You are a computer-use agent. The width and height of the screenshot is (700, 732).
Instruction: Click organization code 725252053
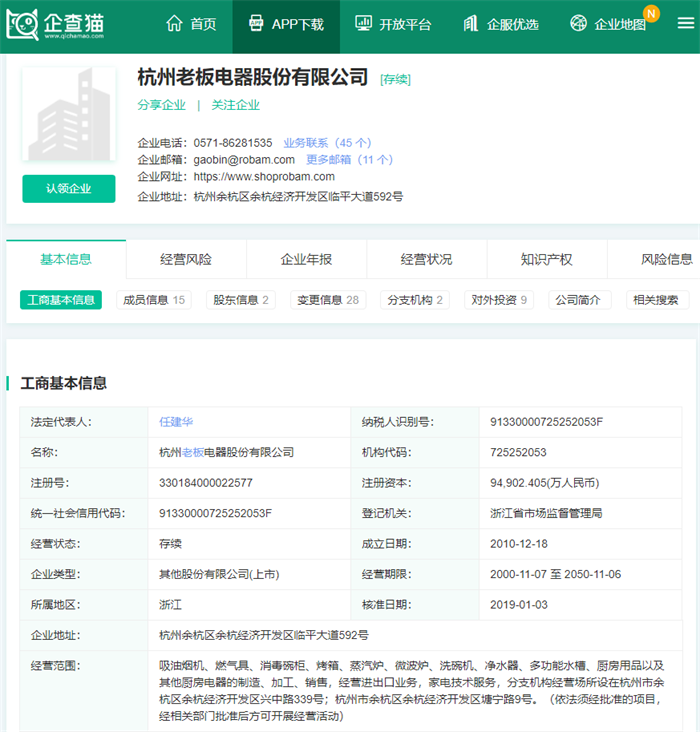click(518, 452)
